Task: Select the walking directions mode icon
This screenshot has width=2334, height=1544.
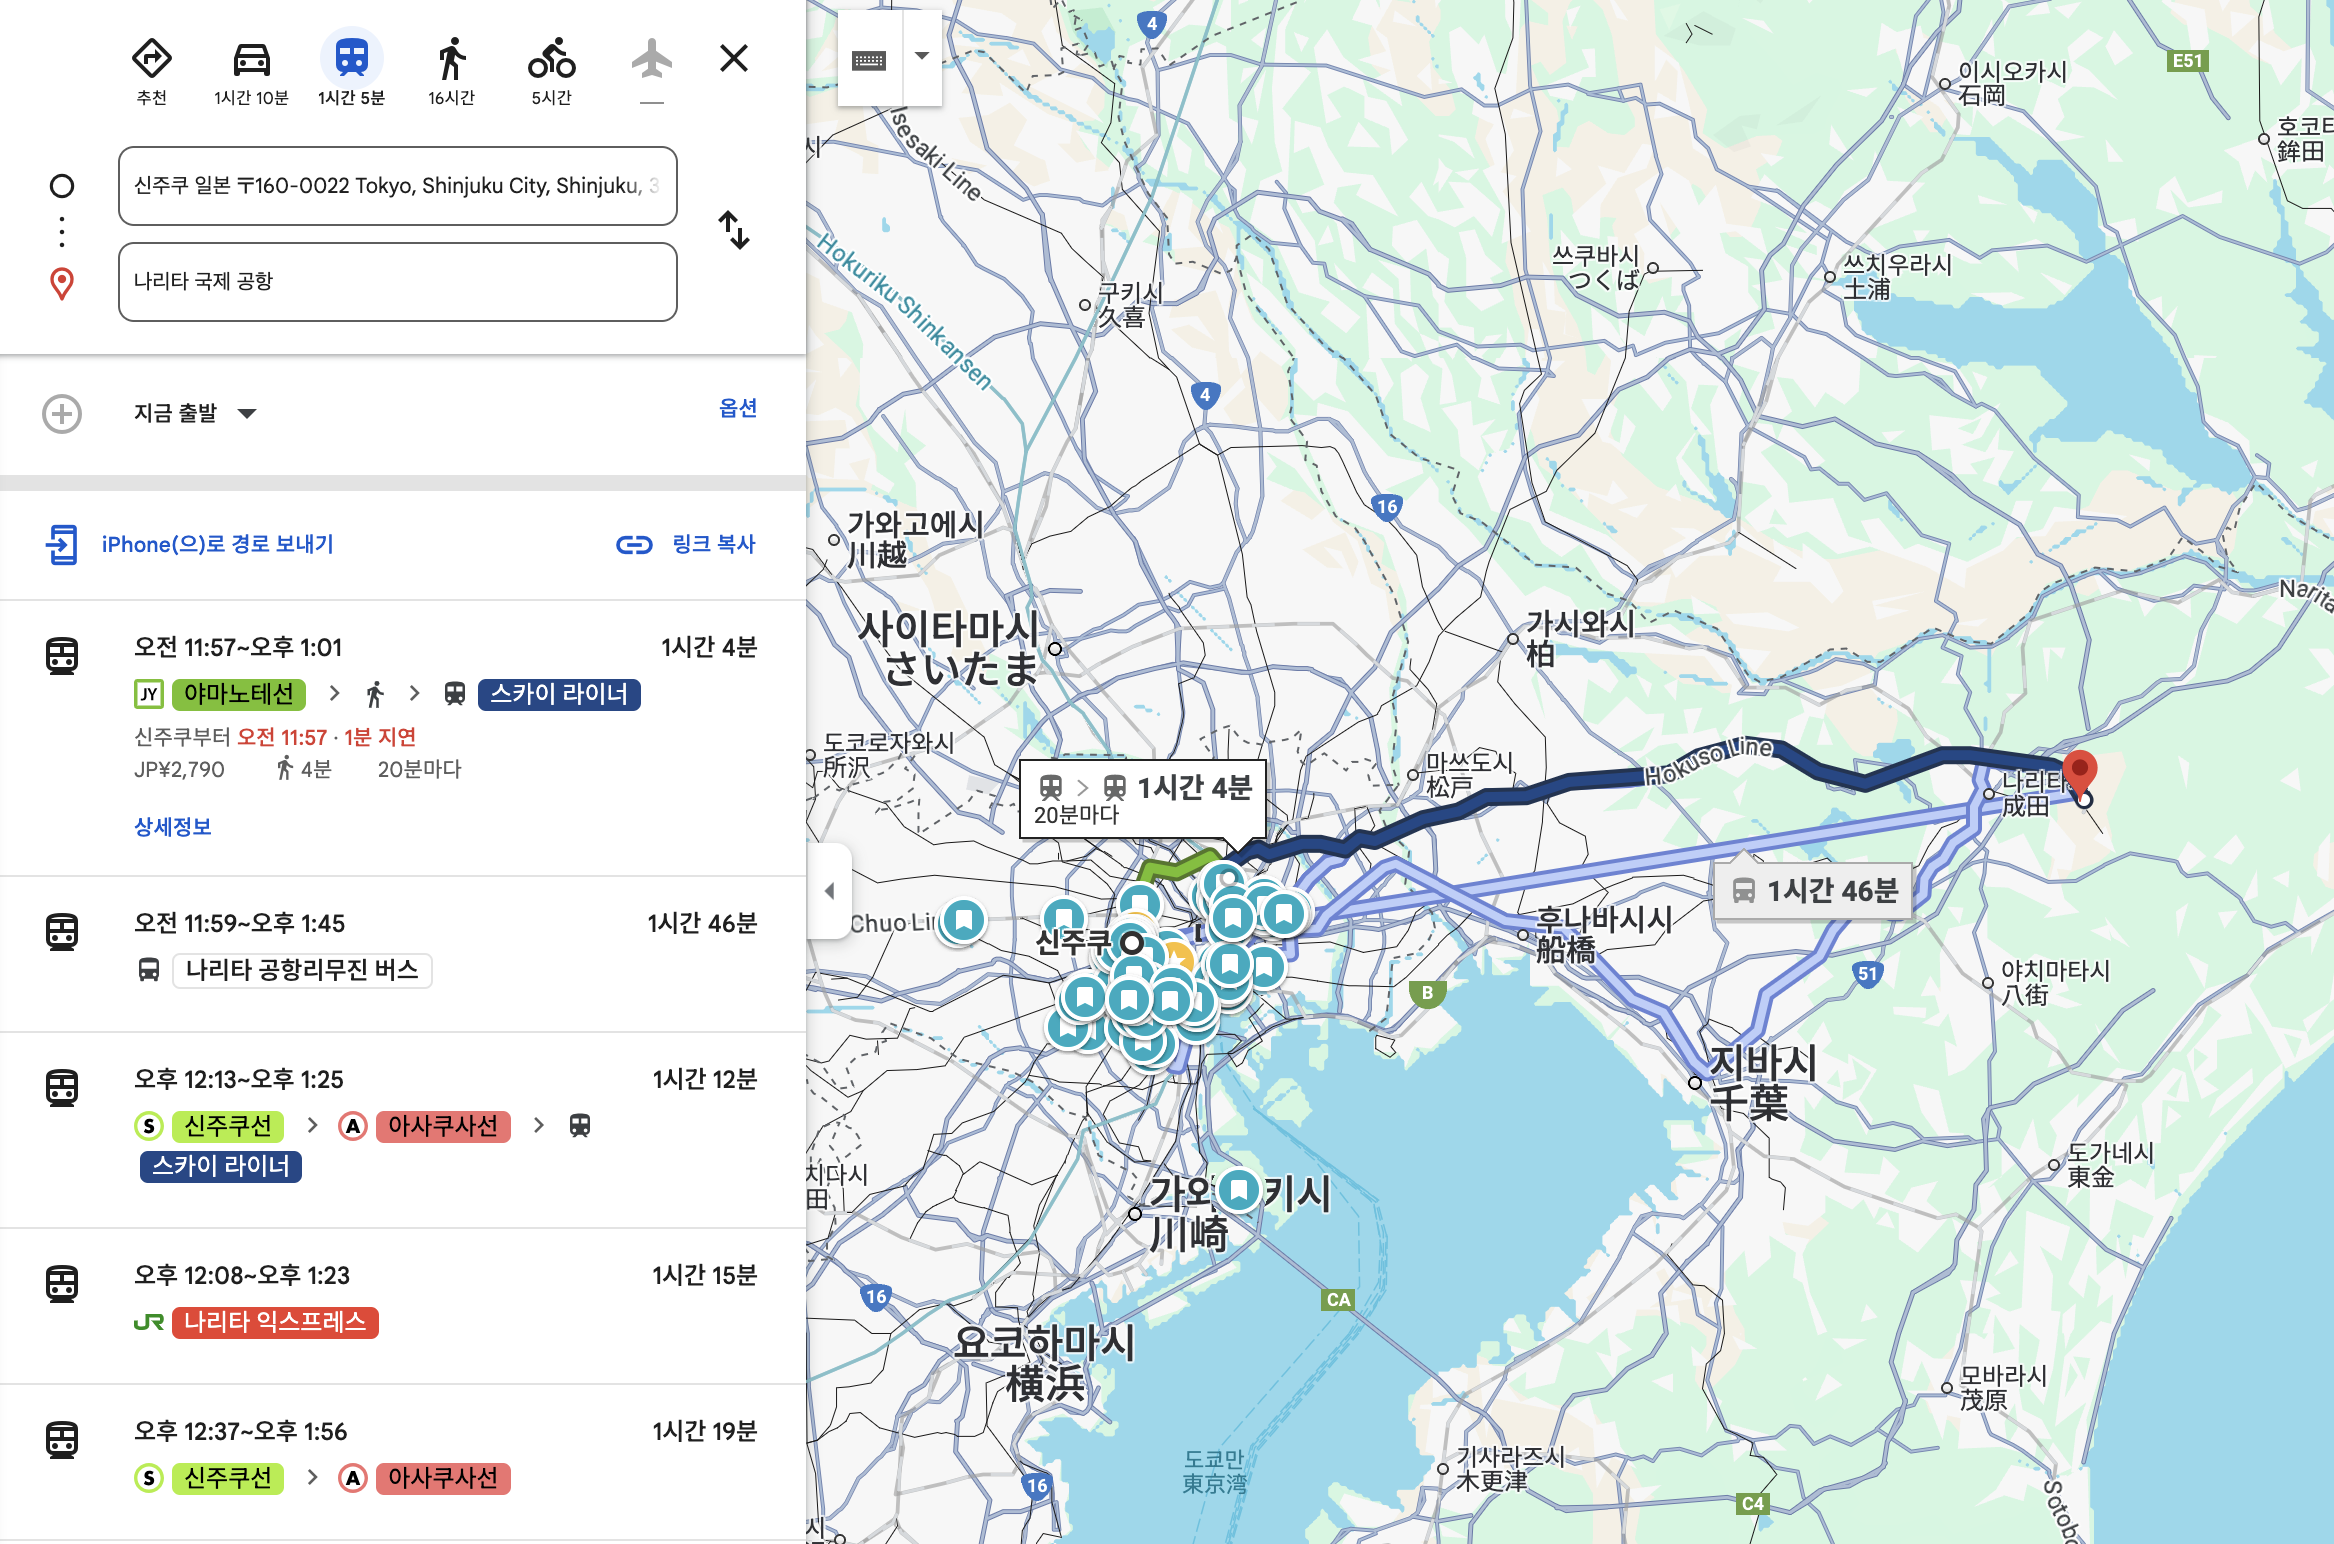Action: [452, 60]
